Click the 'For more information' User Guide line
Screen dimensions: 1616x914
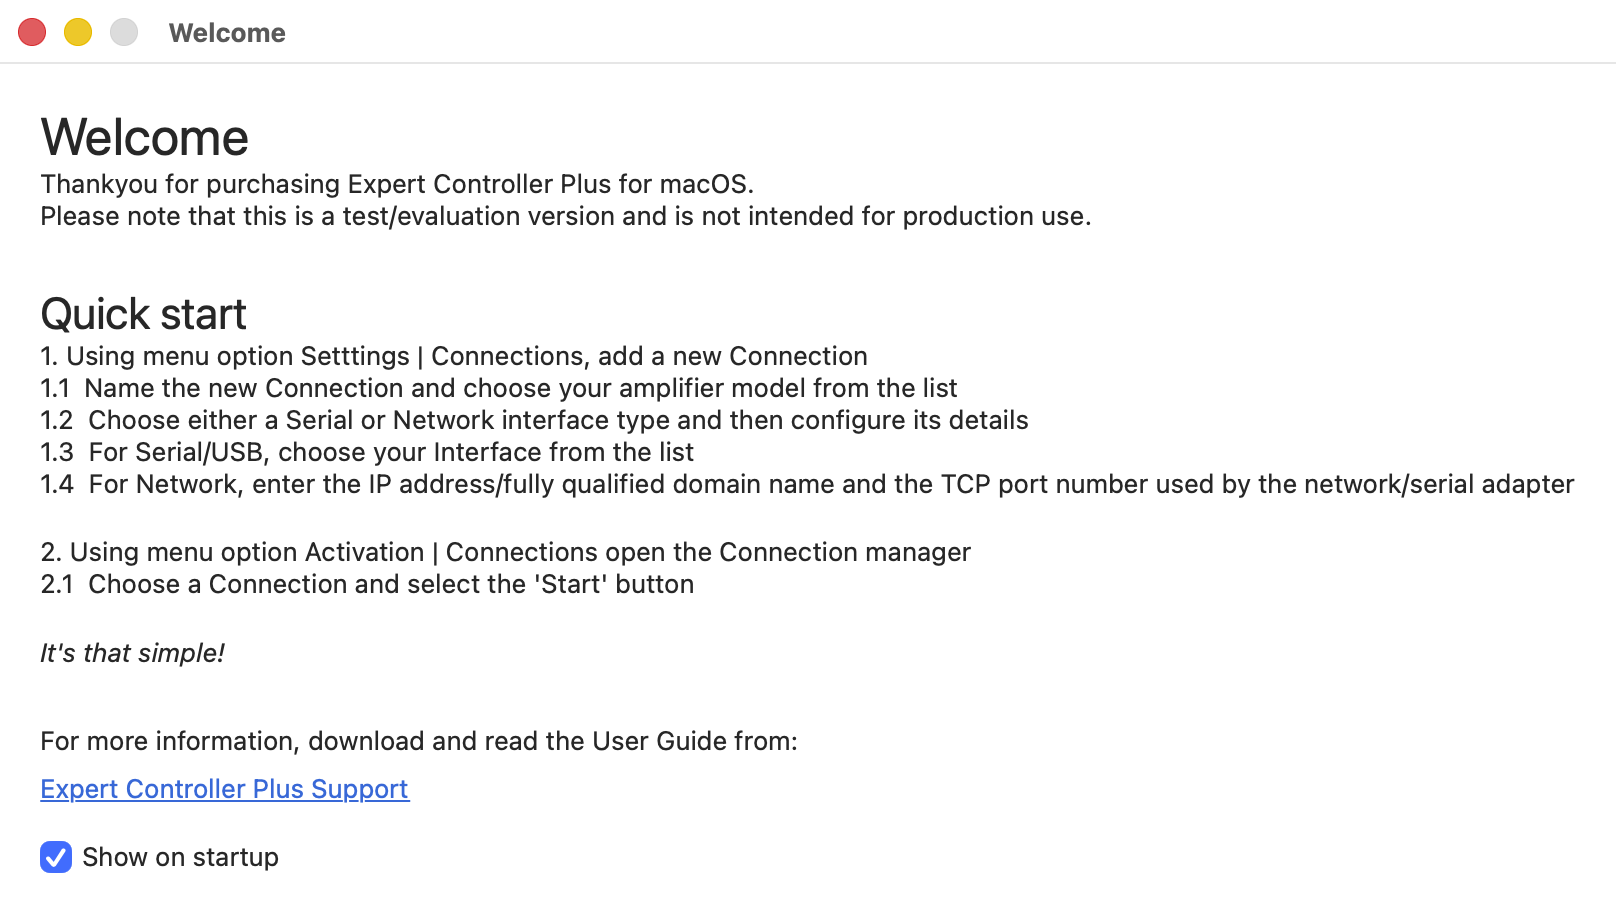point(419,741)
